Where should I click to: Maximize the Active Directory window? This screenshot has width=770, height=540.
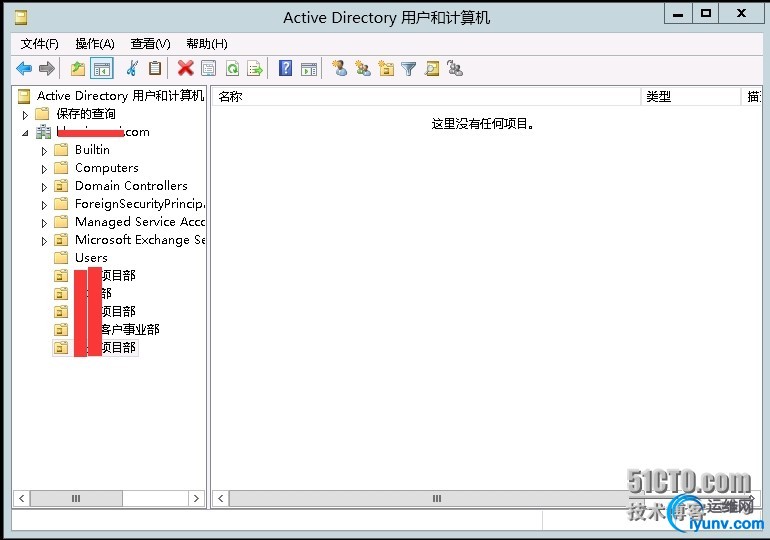tap(706, 14)
